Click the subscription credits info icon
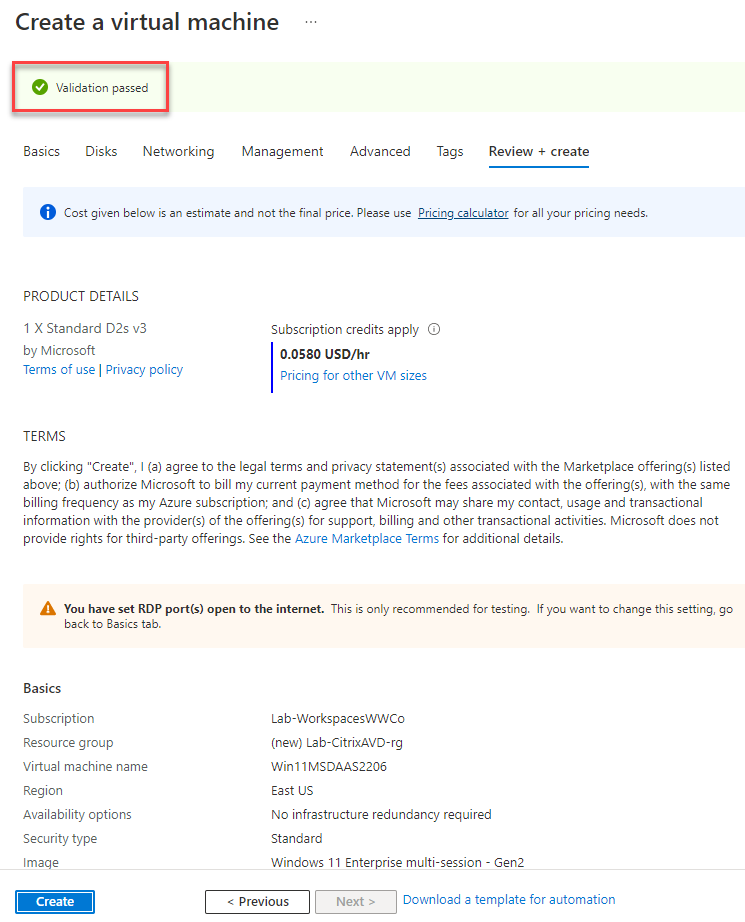This screenshot has width=745, height=922. tap(434, 329)
